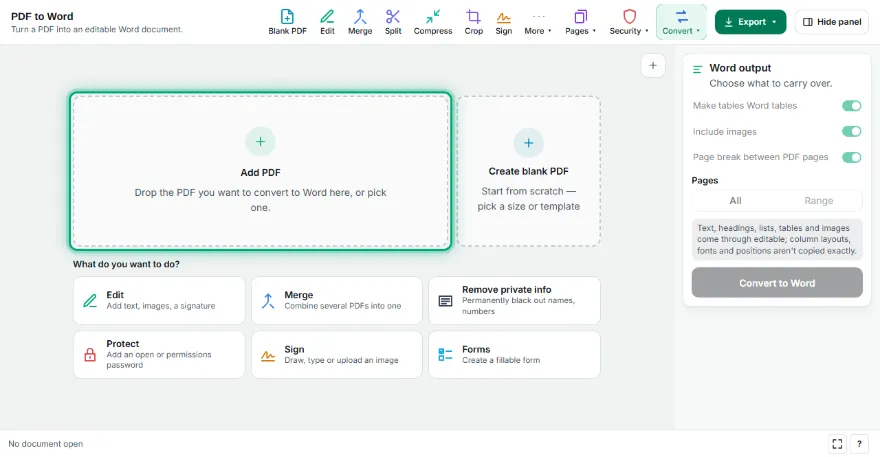This screenshot has height=457, width=880.
Task: Click the Word output panel header icon
Action: pyautogui.click(x=698, y=70)
